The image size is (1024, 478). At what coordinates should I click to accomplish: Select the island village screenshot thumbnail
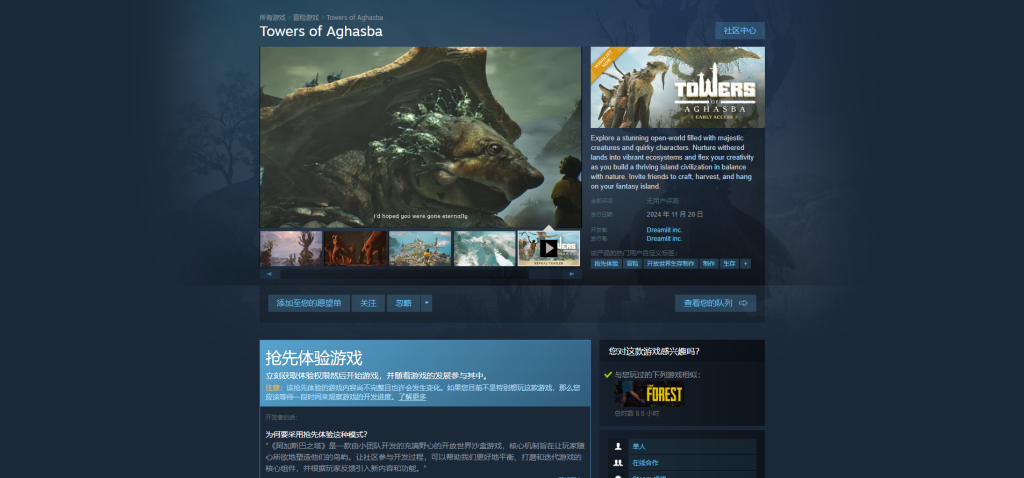(420, 248)
